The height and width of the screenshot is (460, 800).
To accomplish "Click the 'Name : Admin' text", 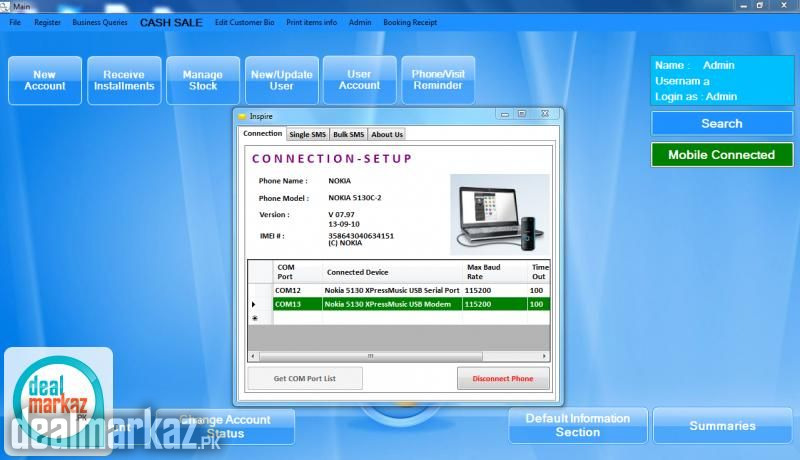I will pyautogui.click(x=694, y=65).
